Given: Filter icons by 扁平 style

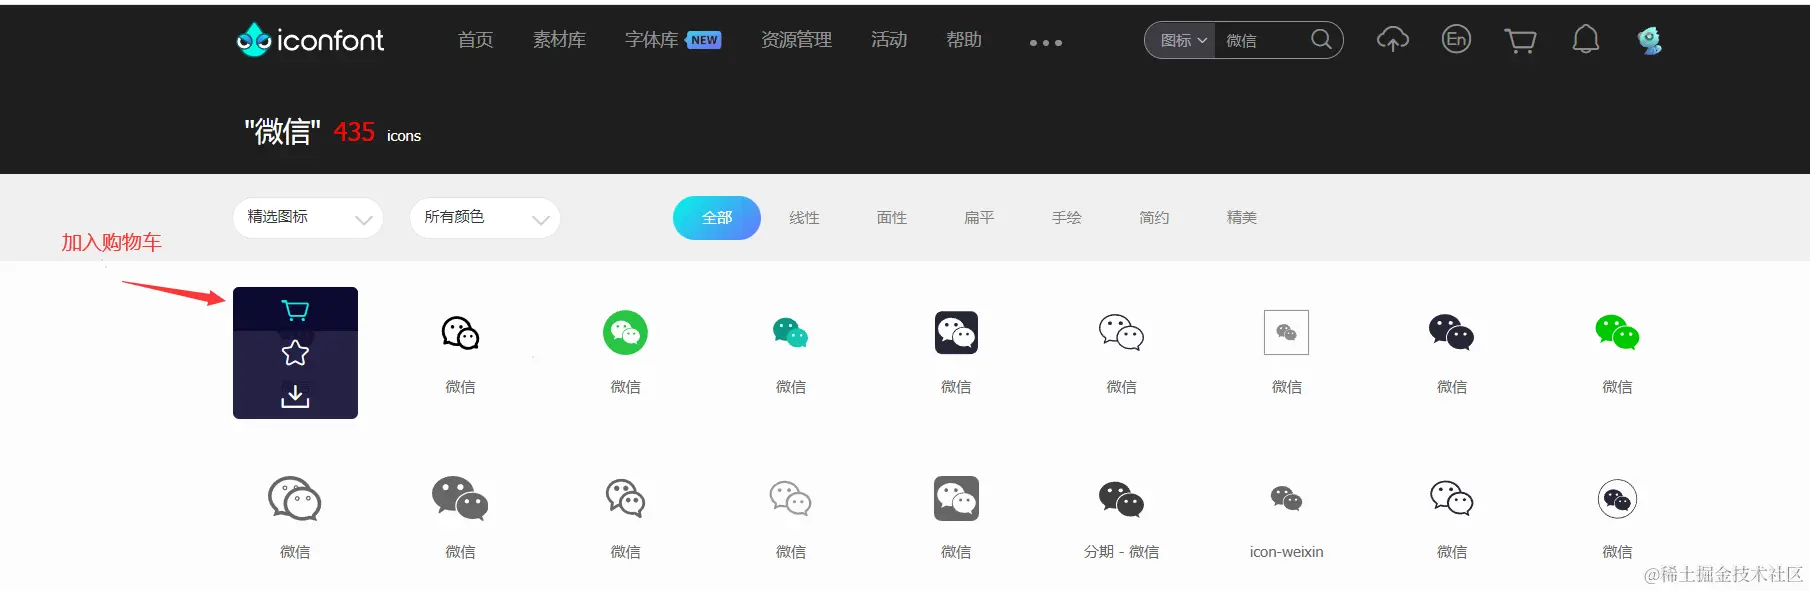Looking at the screenshot, I should tap(979, 218).
